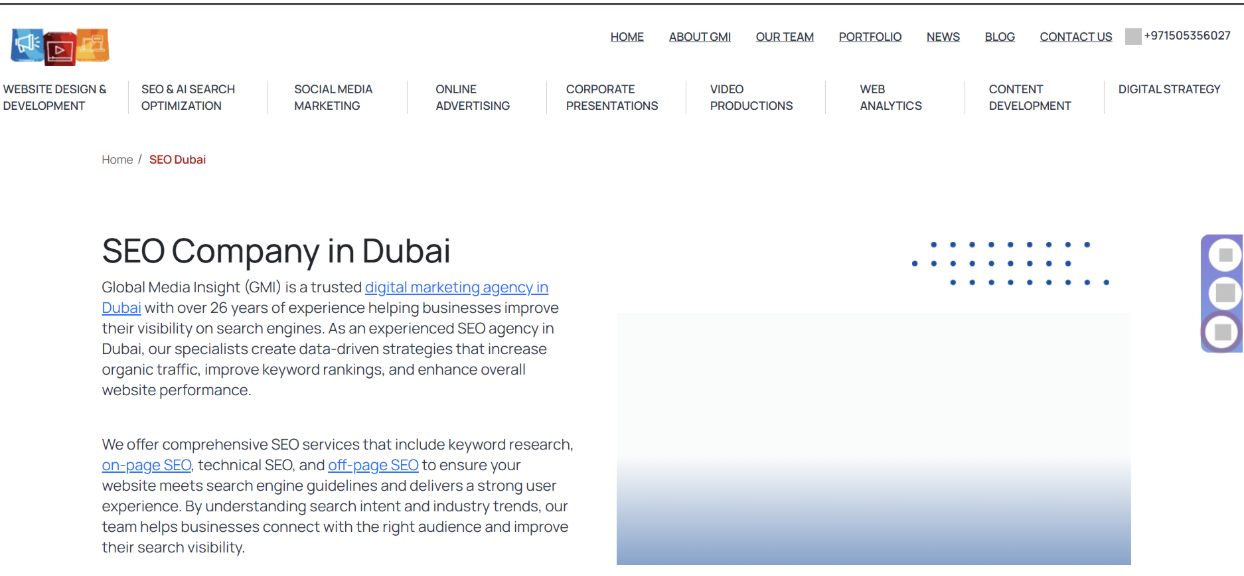Click the phone icon beside +971505356027

tap(1133, 36)
